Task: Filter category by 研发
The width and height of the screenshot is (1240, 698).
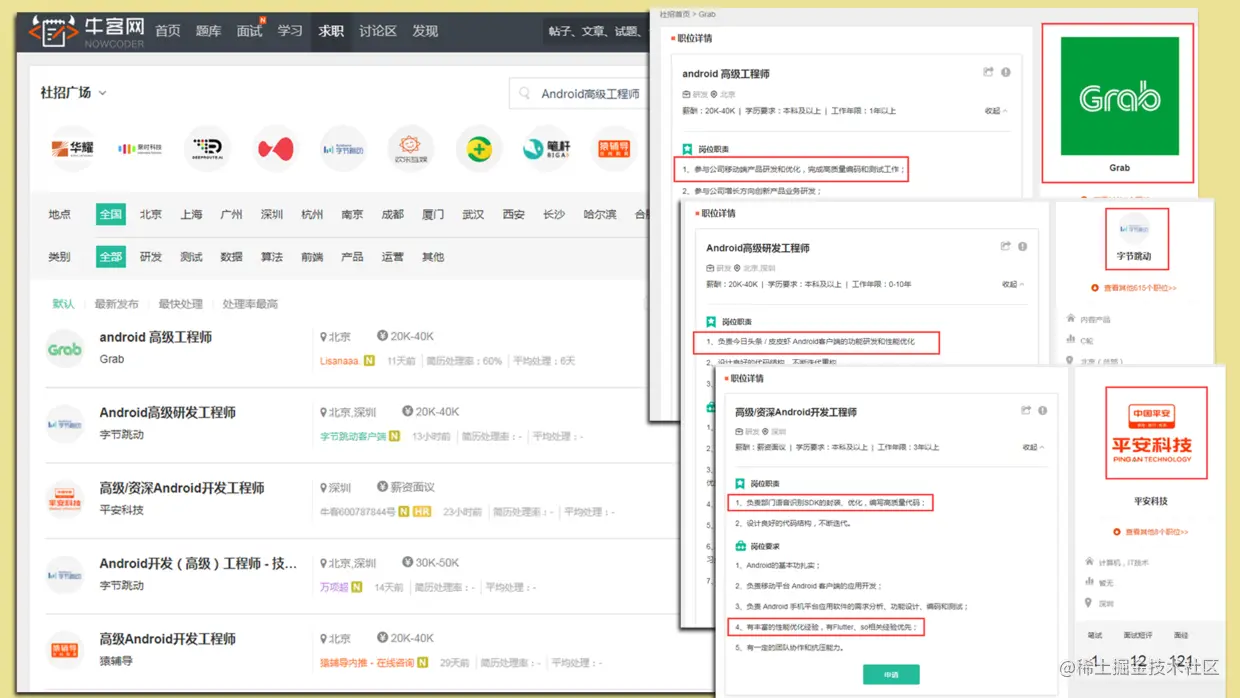Action: 151,257
